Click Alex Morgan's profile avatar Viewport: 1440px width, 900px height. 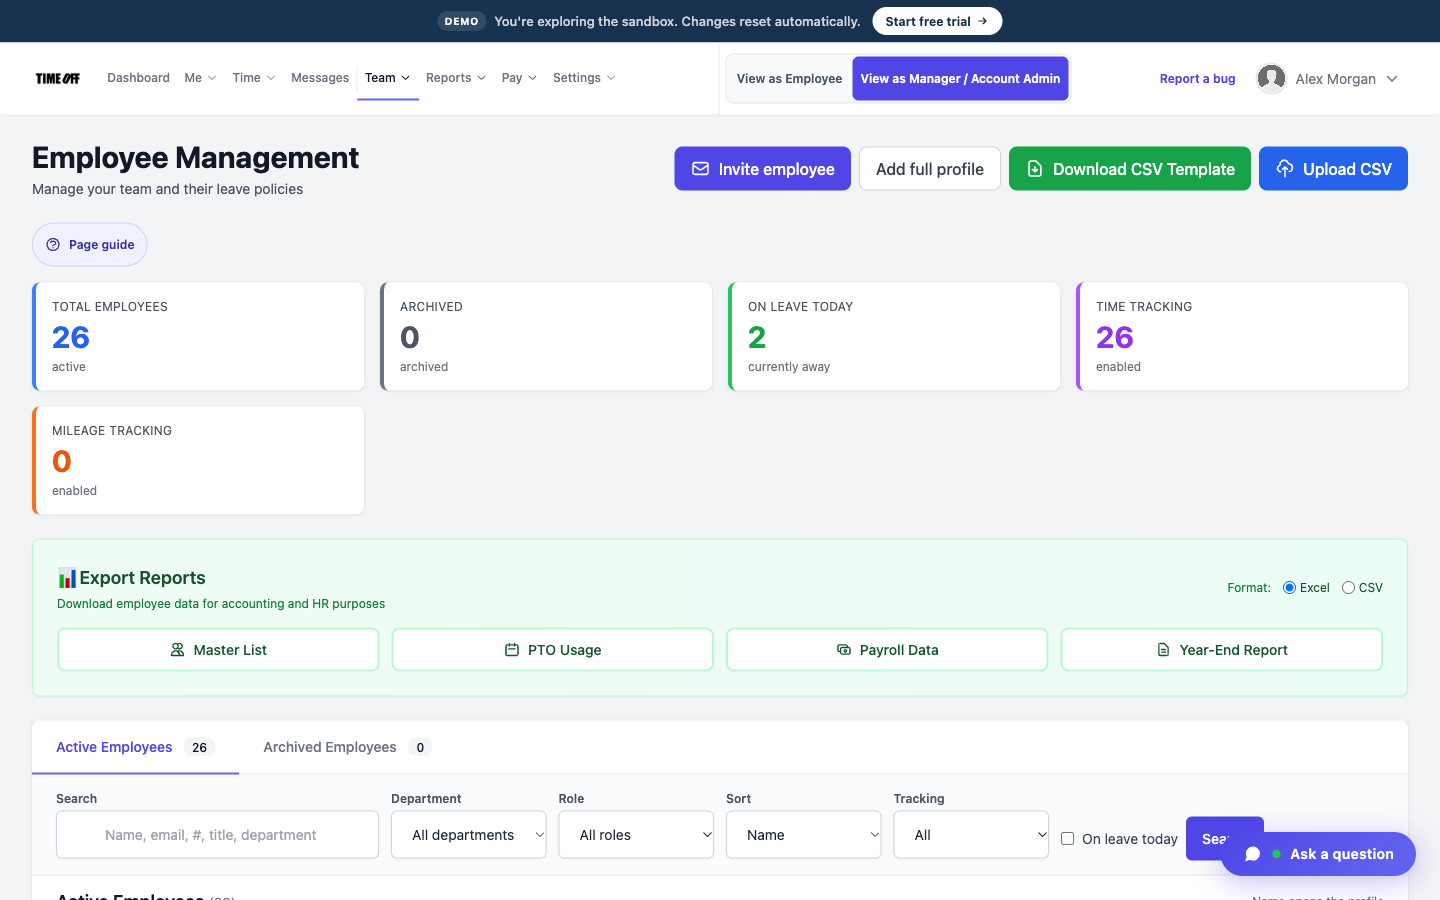(x=1271, y=78)
